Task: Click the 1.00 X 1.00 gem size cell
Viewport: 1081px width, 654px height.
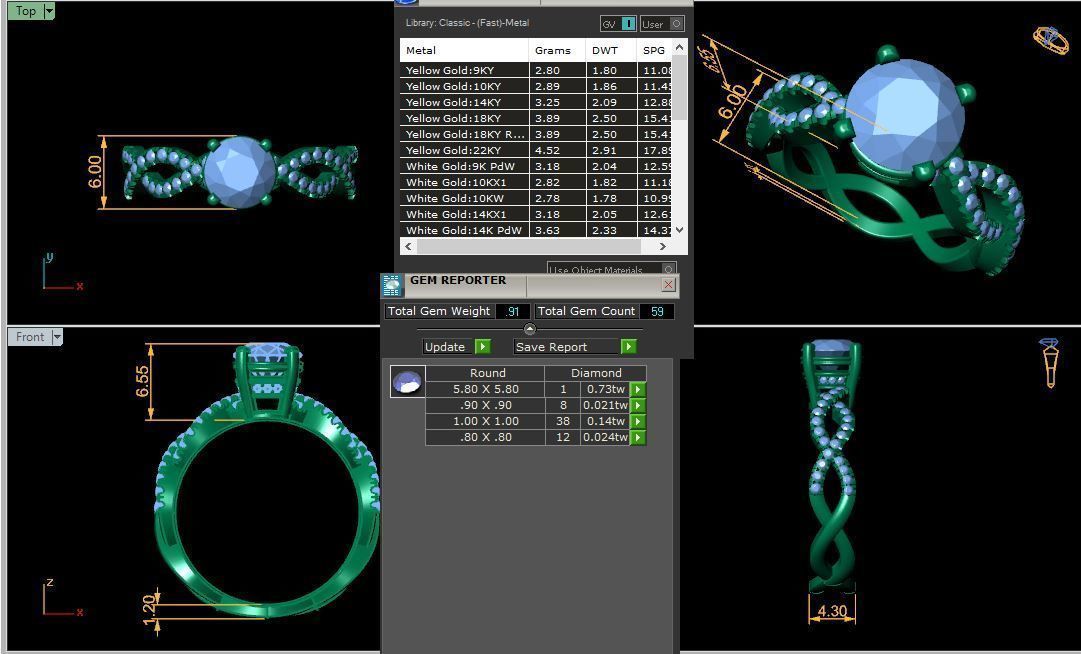Action: point(485,421)
